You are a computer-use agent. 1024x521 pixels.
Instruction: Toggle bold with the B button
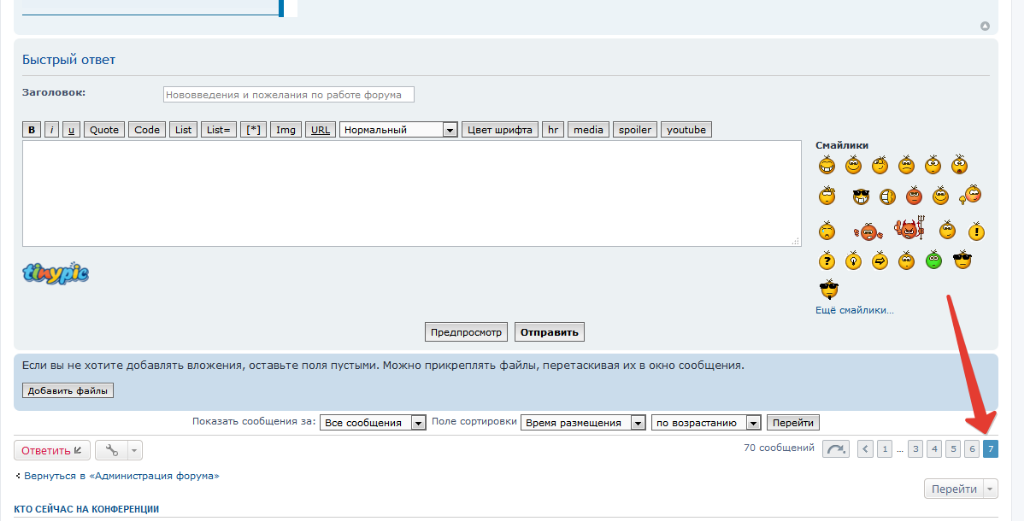pyautogui.click(x=31, y=130)
